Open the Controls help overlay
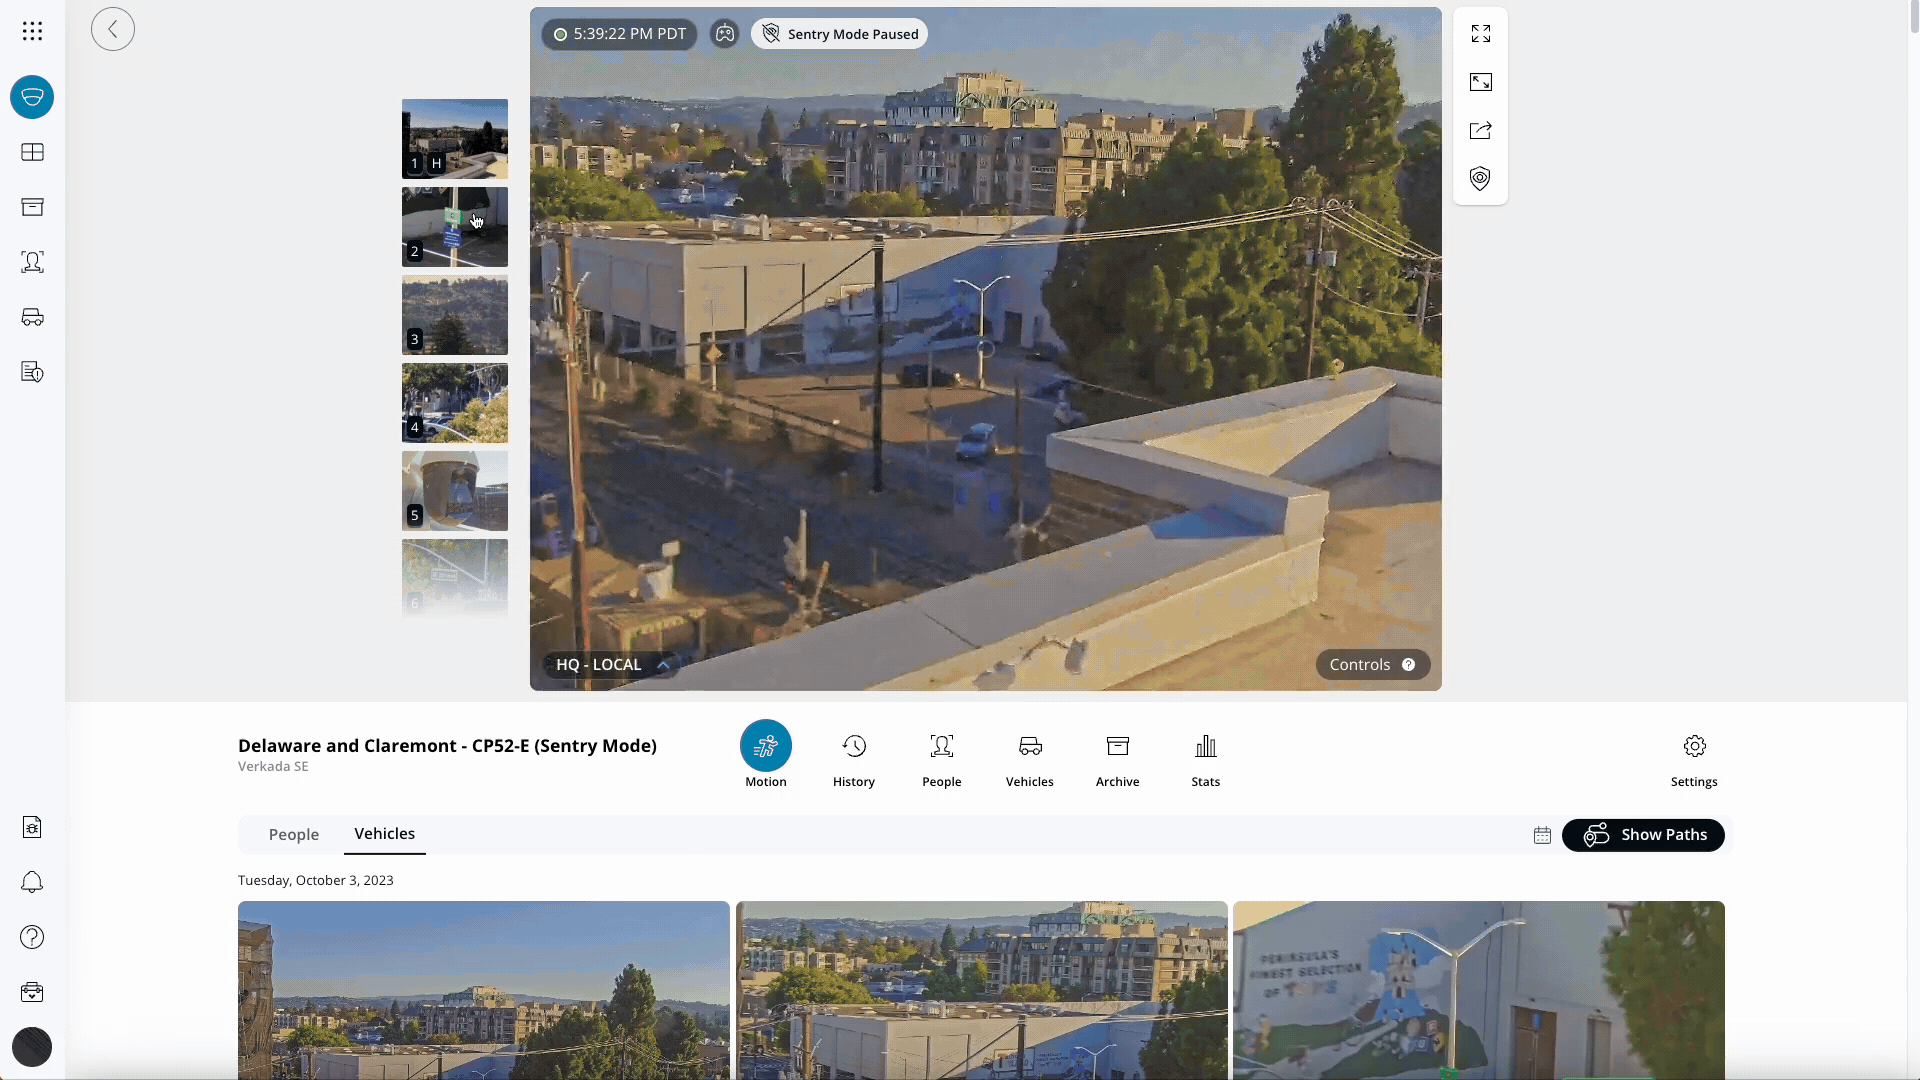The image size is (1920, 1080). 1373,665
